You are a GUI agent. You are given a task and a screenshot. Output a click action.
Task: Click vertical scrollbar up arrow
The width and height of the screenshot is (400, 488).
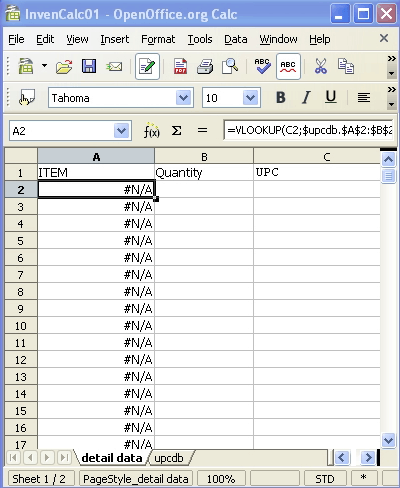click(x=388, y=159)
